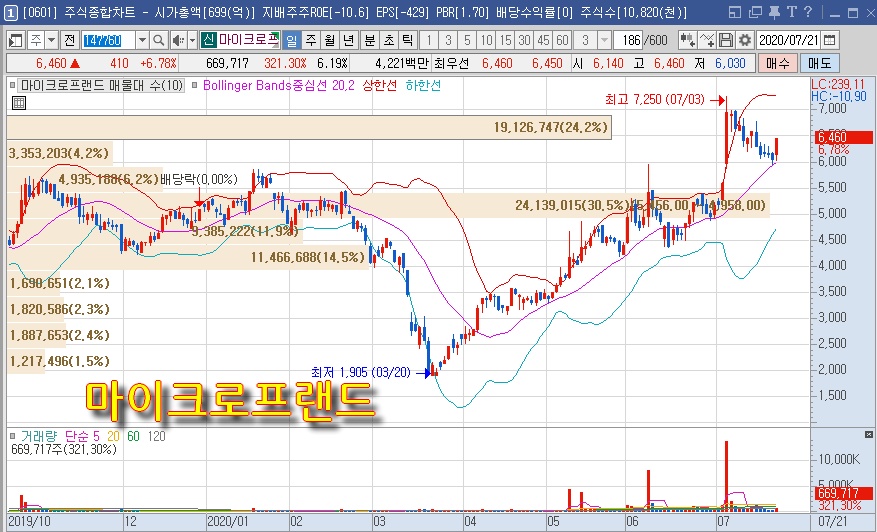
Task: Save chart settings with the floppy disk icon
Action: [726, 40]
